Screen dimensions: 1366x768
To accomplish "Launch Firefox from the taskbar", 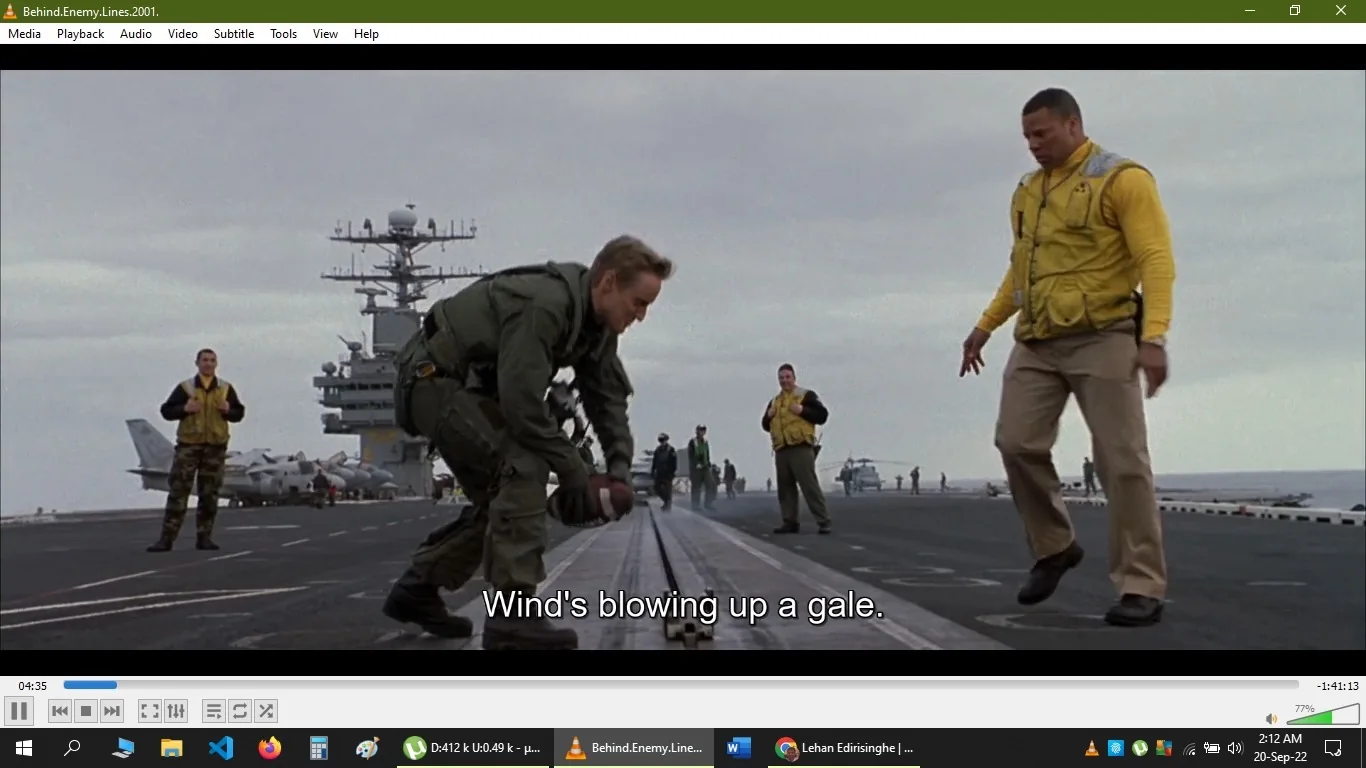I will (270, 748).
